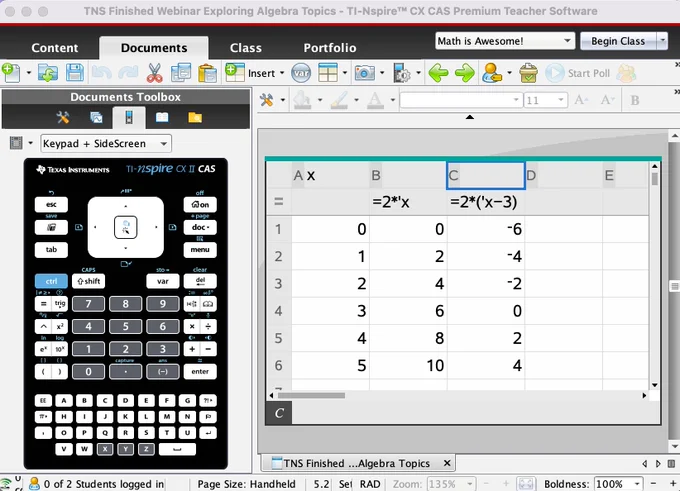Select TI-SmartView handheld icon in Toolbox

[129, 117]
